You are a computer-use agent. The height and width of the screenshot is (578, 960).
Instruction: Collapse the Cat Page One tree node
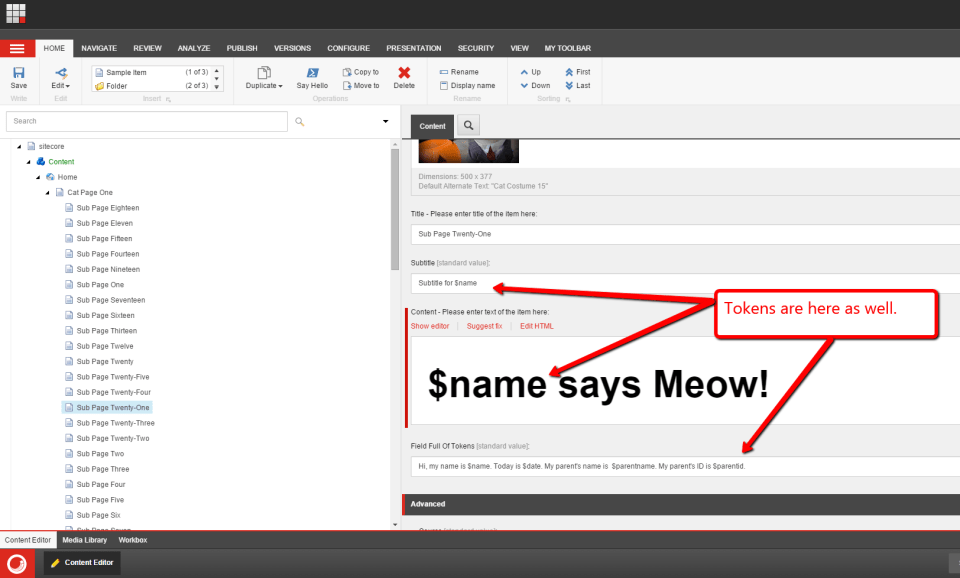47,193
